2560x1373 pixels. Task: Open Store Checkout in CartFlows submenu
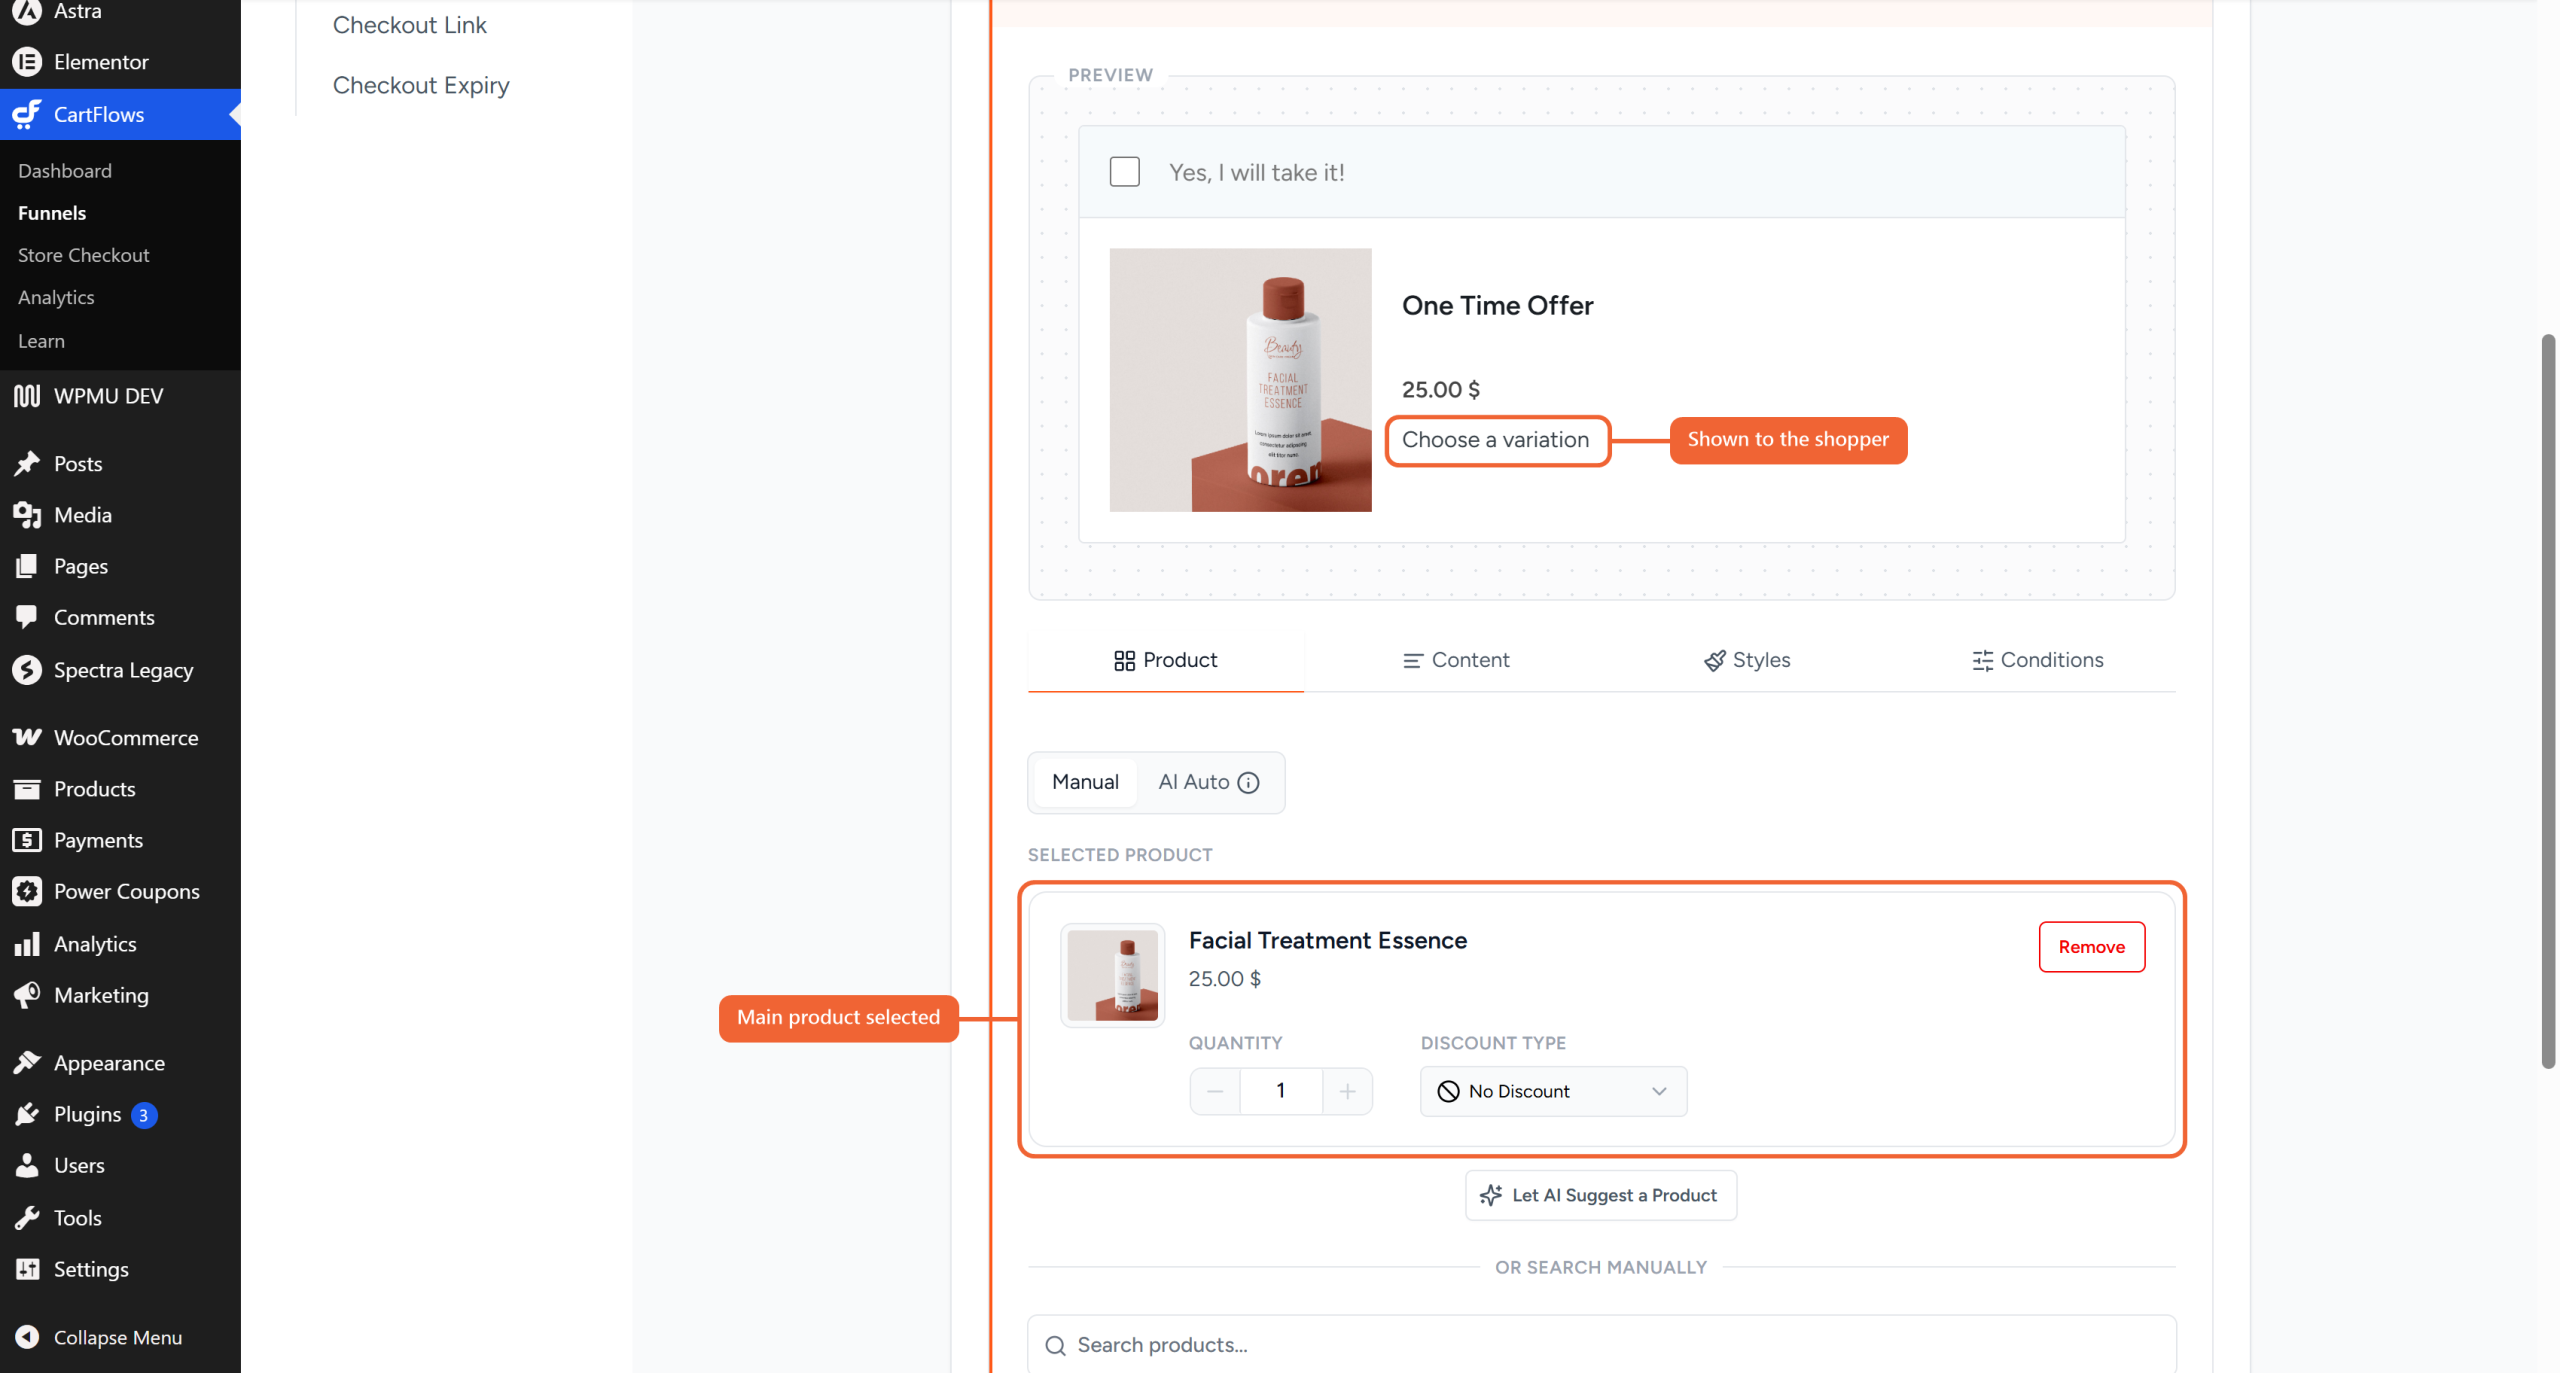[84, 255]
